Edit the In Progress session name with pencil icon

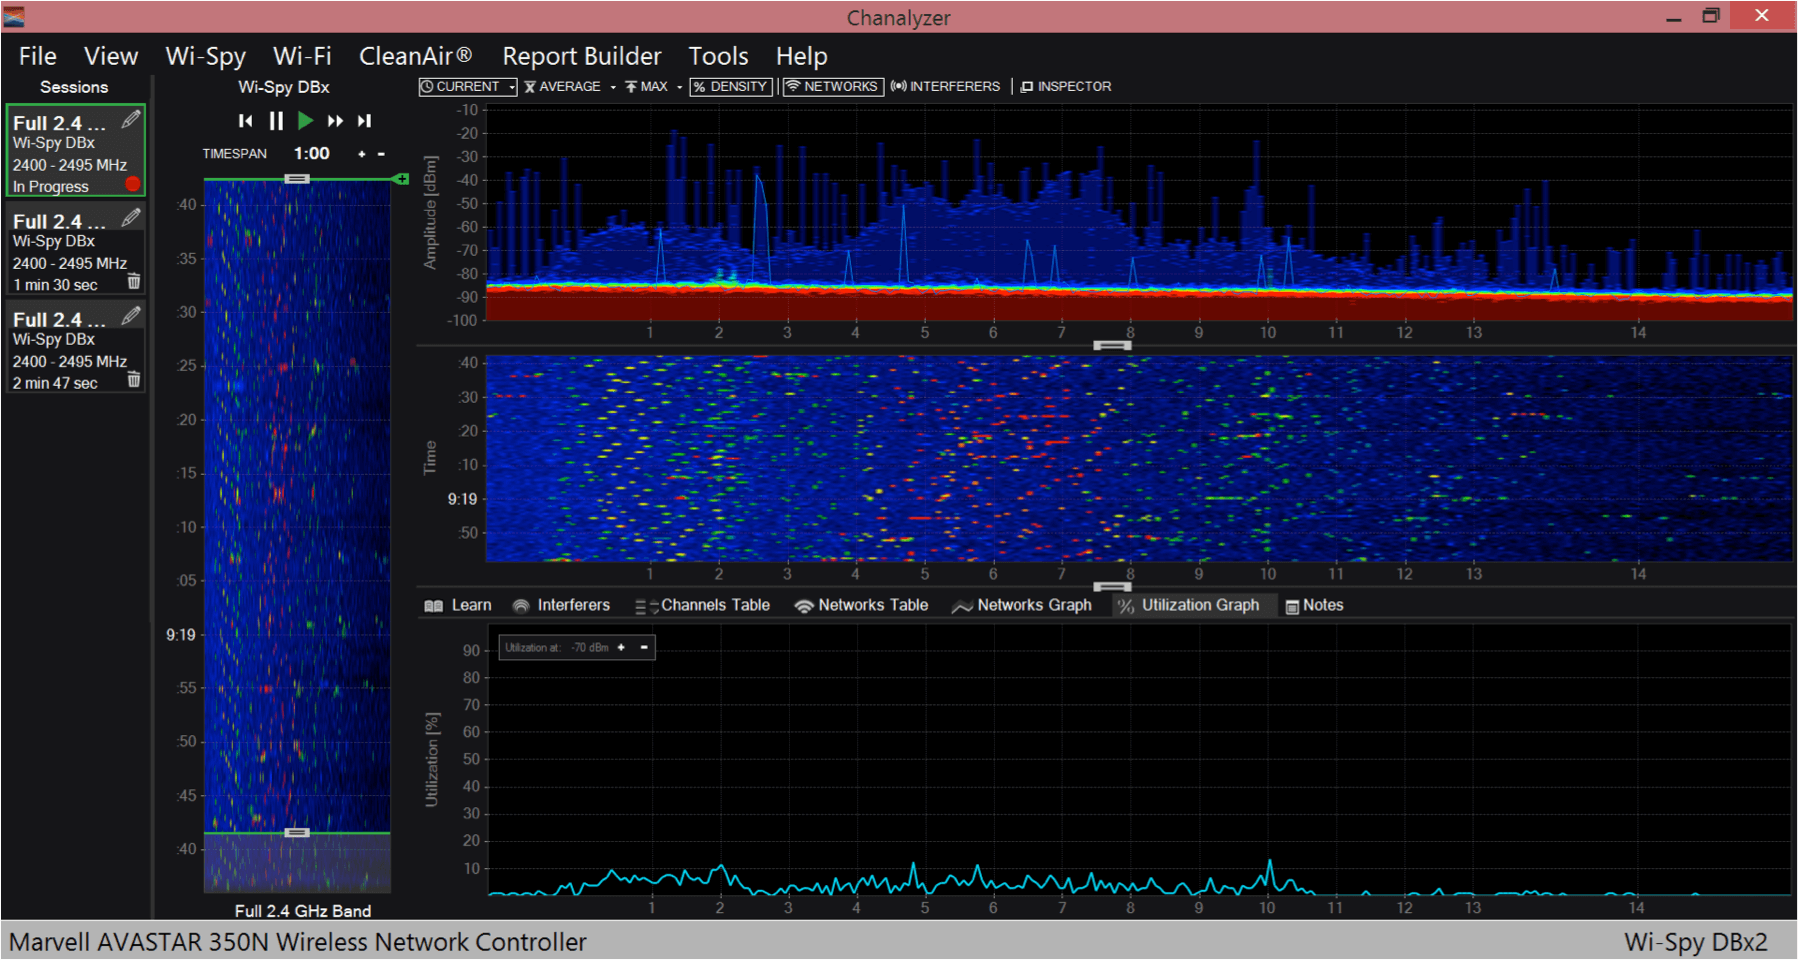(x=129, y=119)
